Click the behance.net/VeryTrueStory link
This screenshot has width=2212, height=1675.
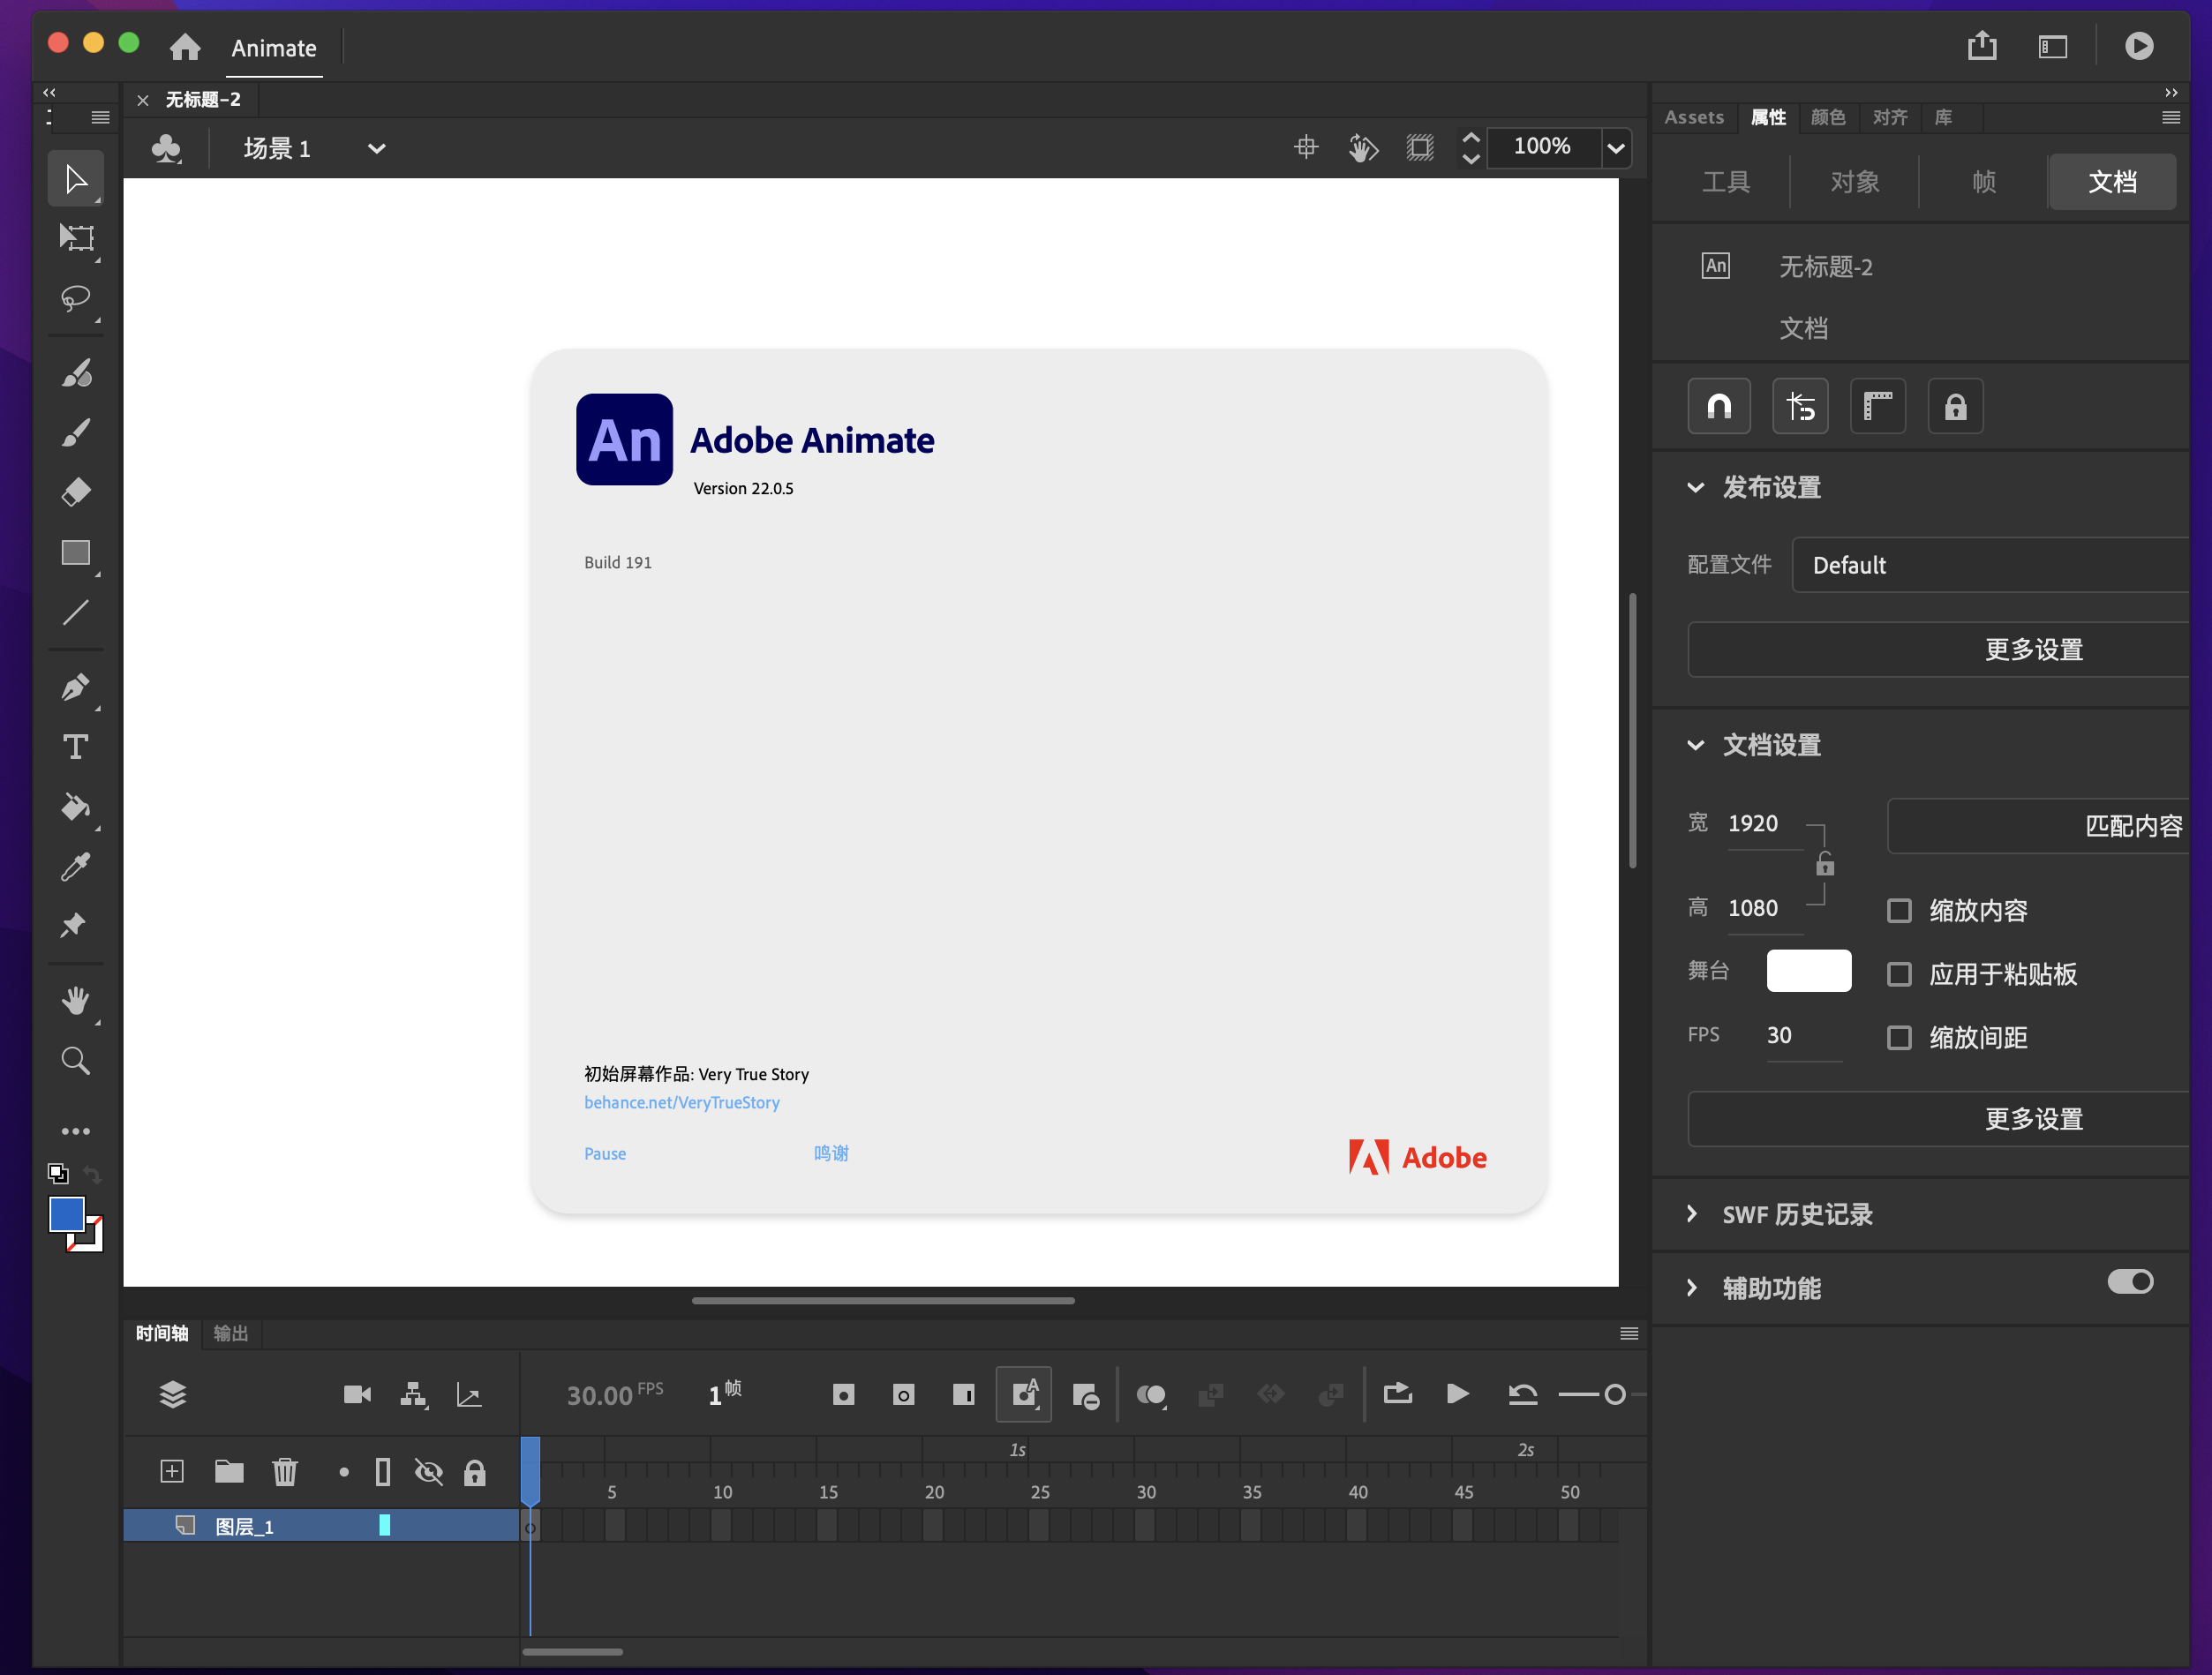click(x=681, y=1102)
